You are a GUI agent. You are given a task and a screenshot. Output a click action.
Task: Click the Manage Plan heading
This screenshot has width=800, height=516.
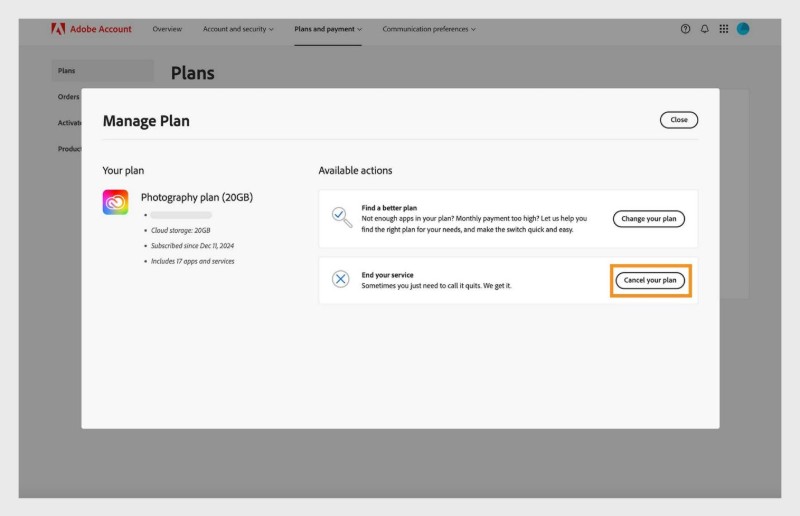[x=146, y=121]
